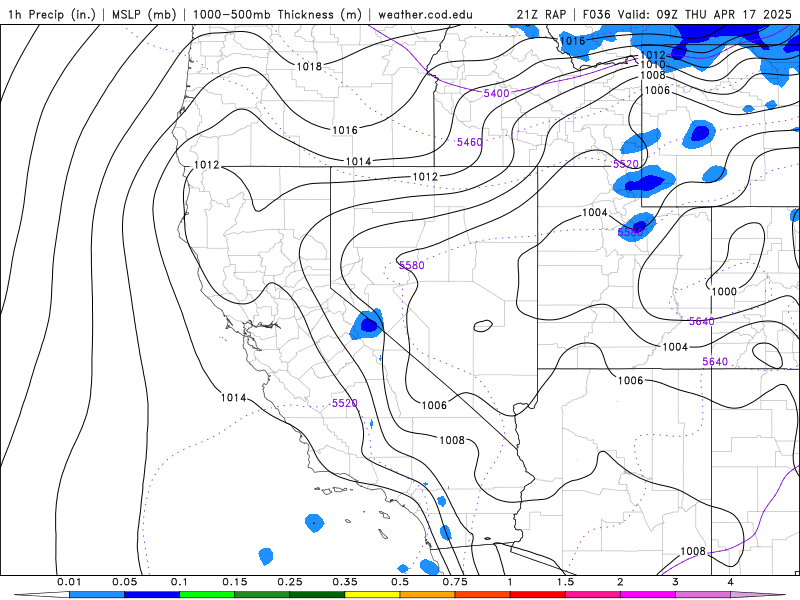Click the 1010 isobar label

[x=653, y=65]
